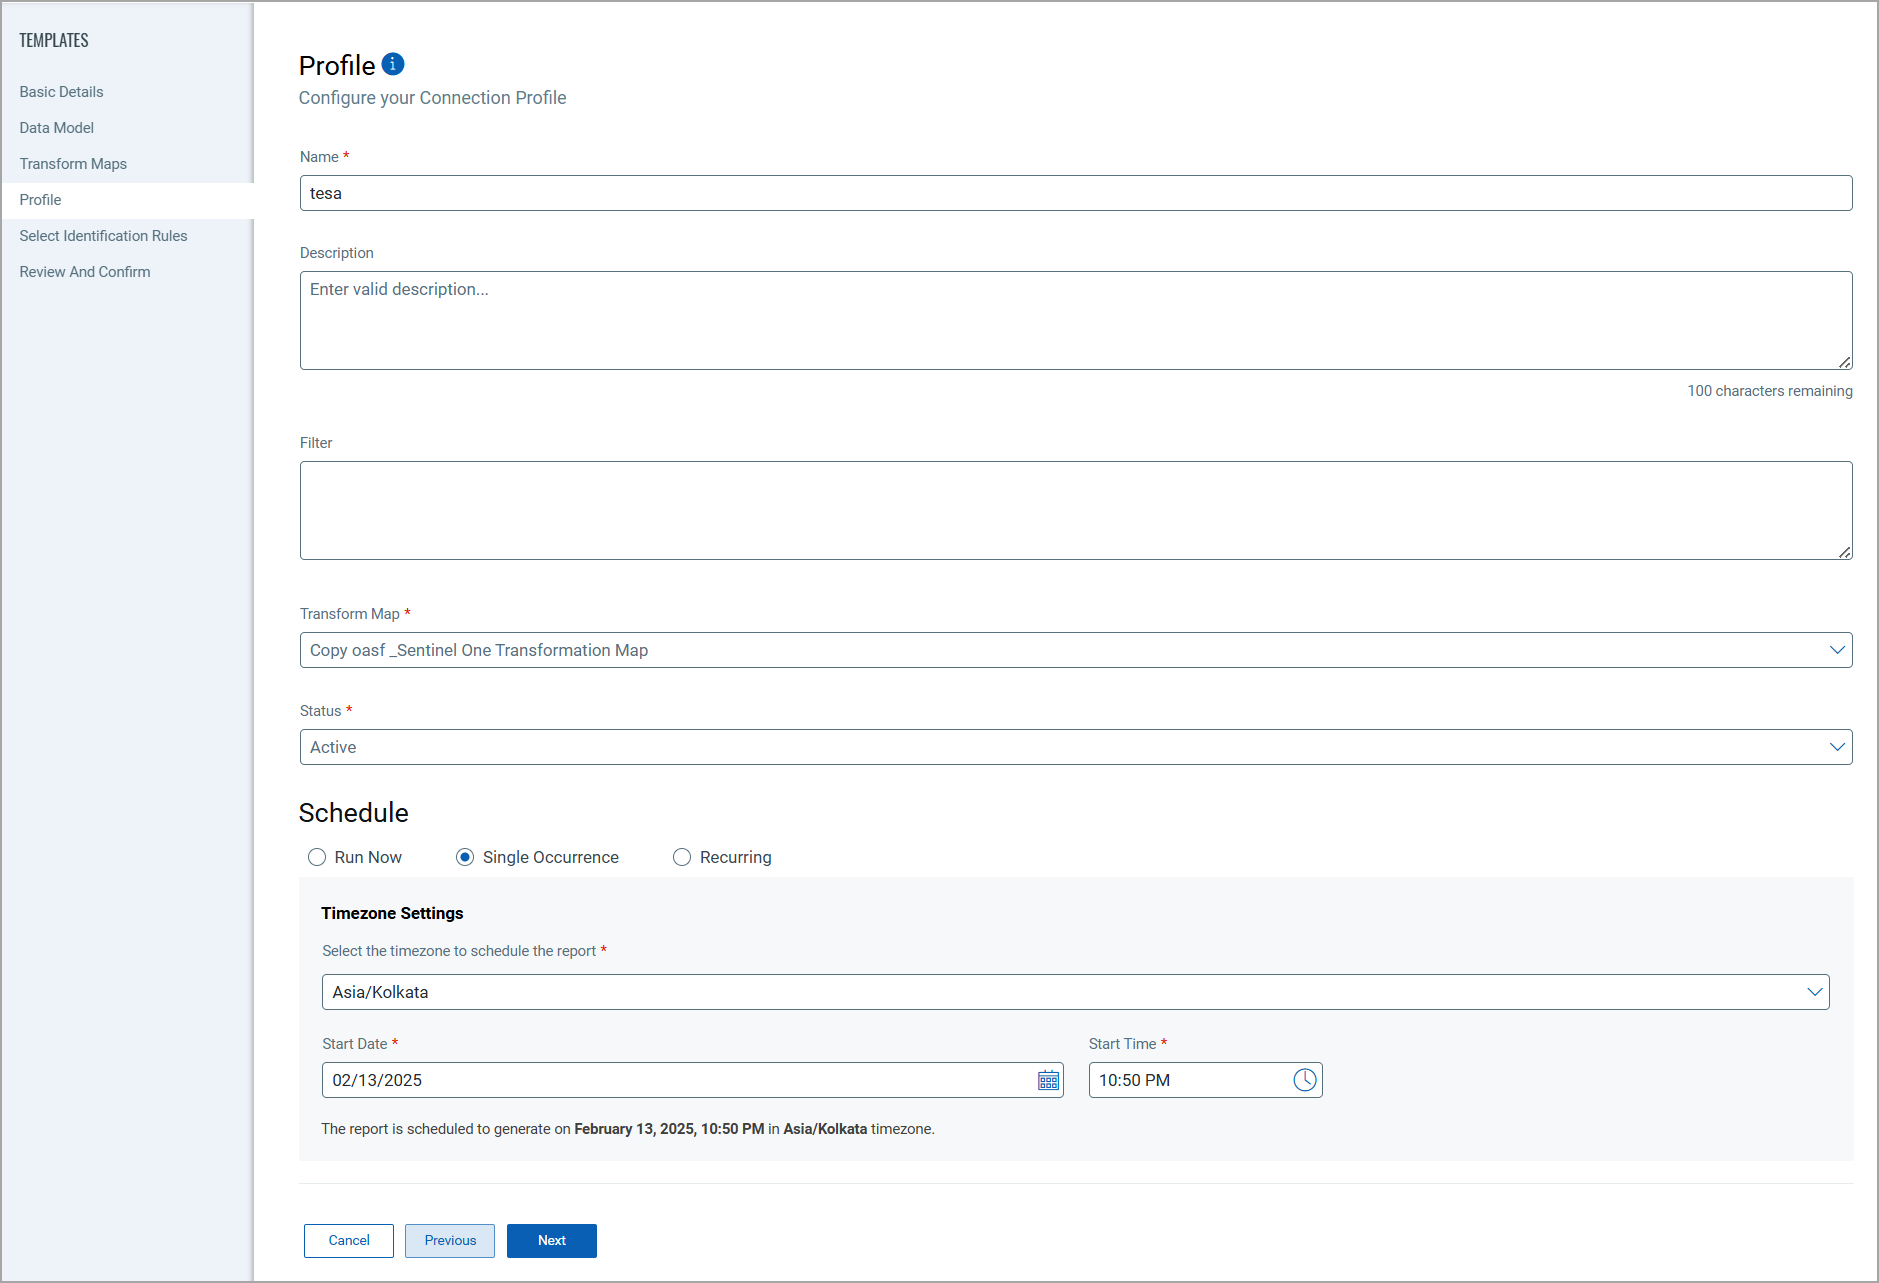Open the Start Date calendar picker
The width and height of the screenshot is (1879, 1283).
pyautogui.click(x=1048, y=1080)
